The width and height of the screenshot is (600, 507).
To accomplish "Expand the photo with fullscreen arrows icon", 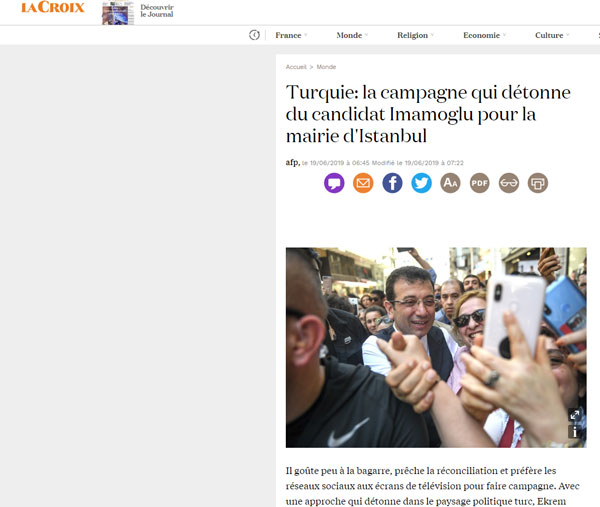I will [x=574, y=415].
